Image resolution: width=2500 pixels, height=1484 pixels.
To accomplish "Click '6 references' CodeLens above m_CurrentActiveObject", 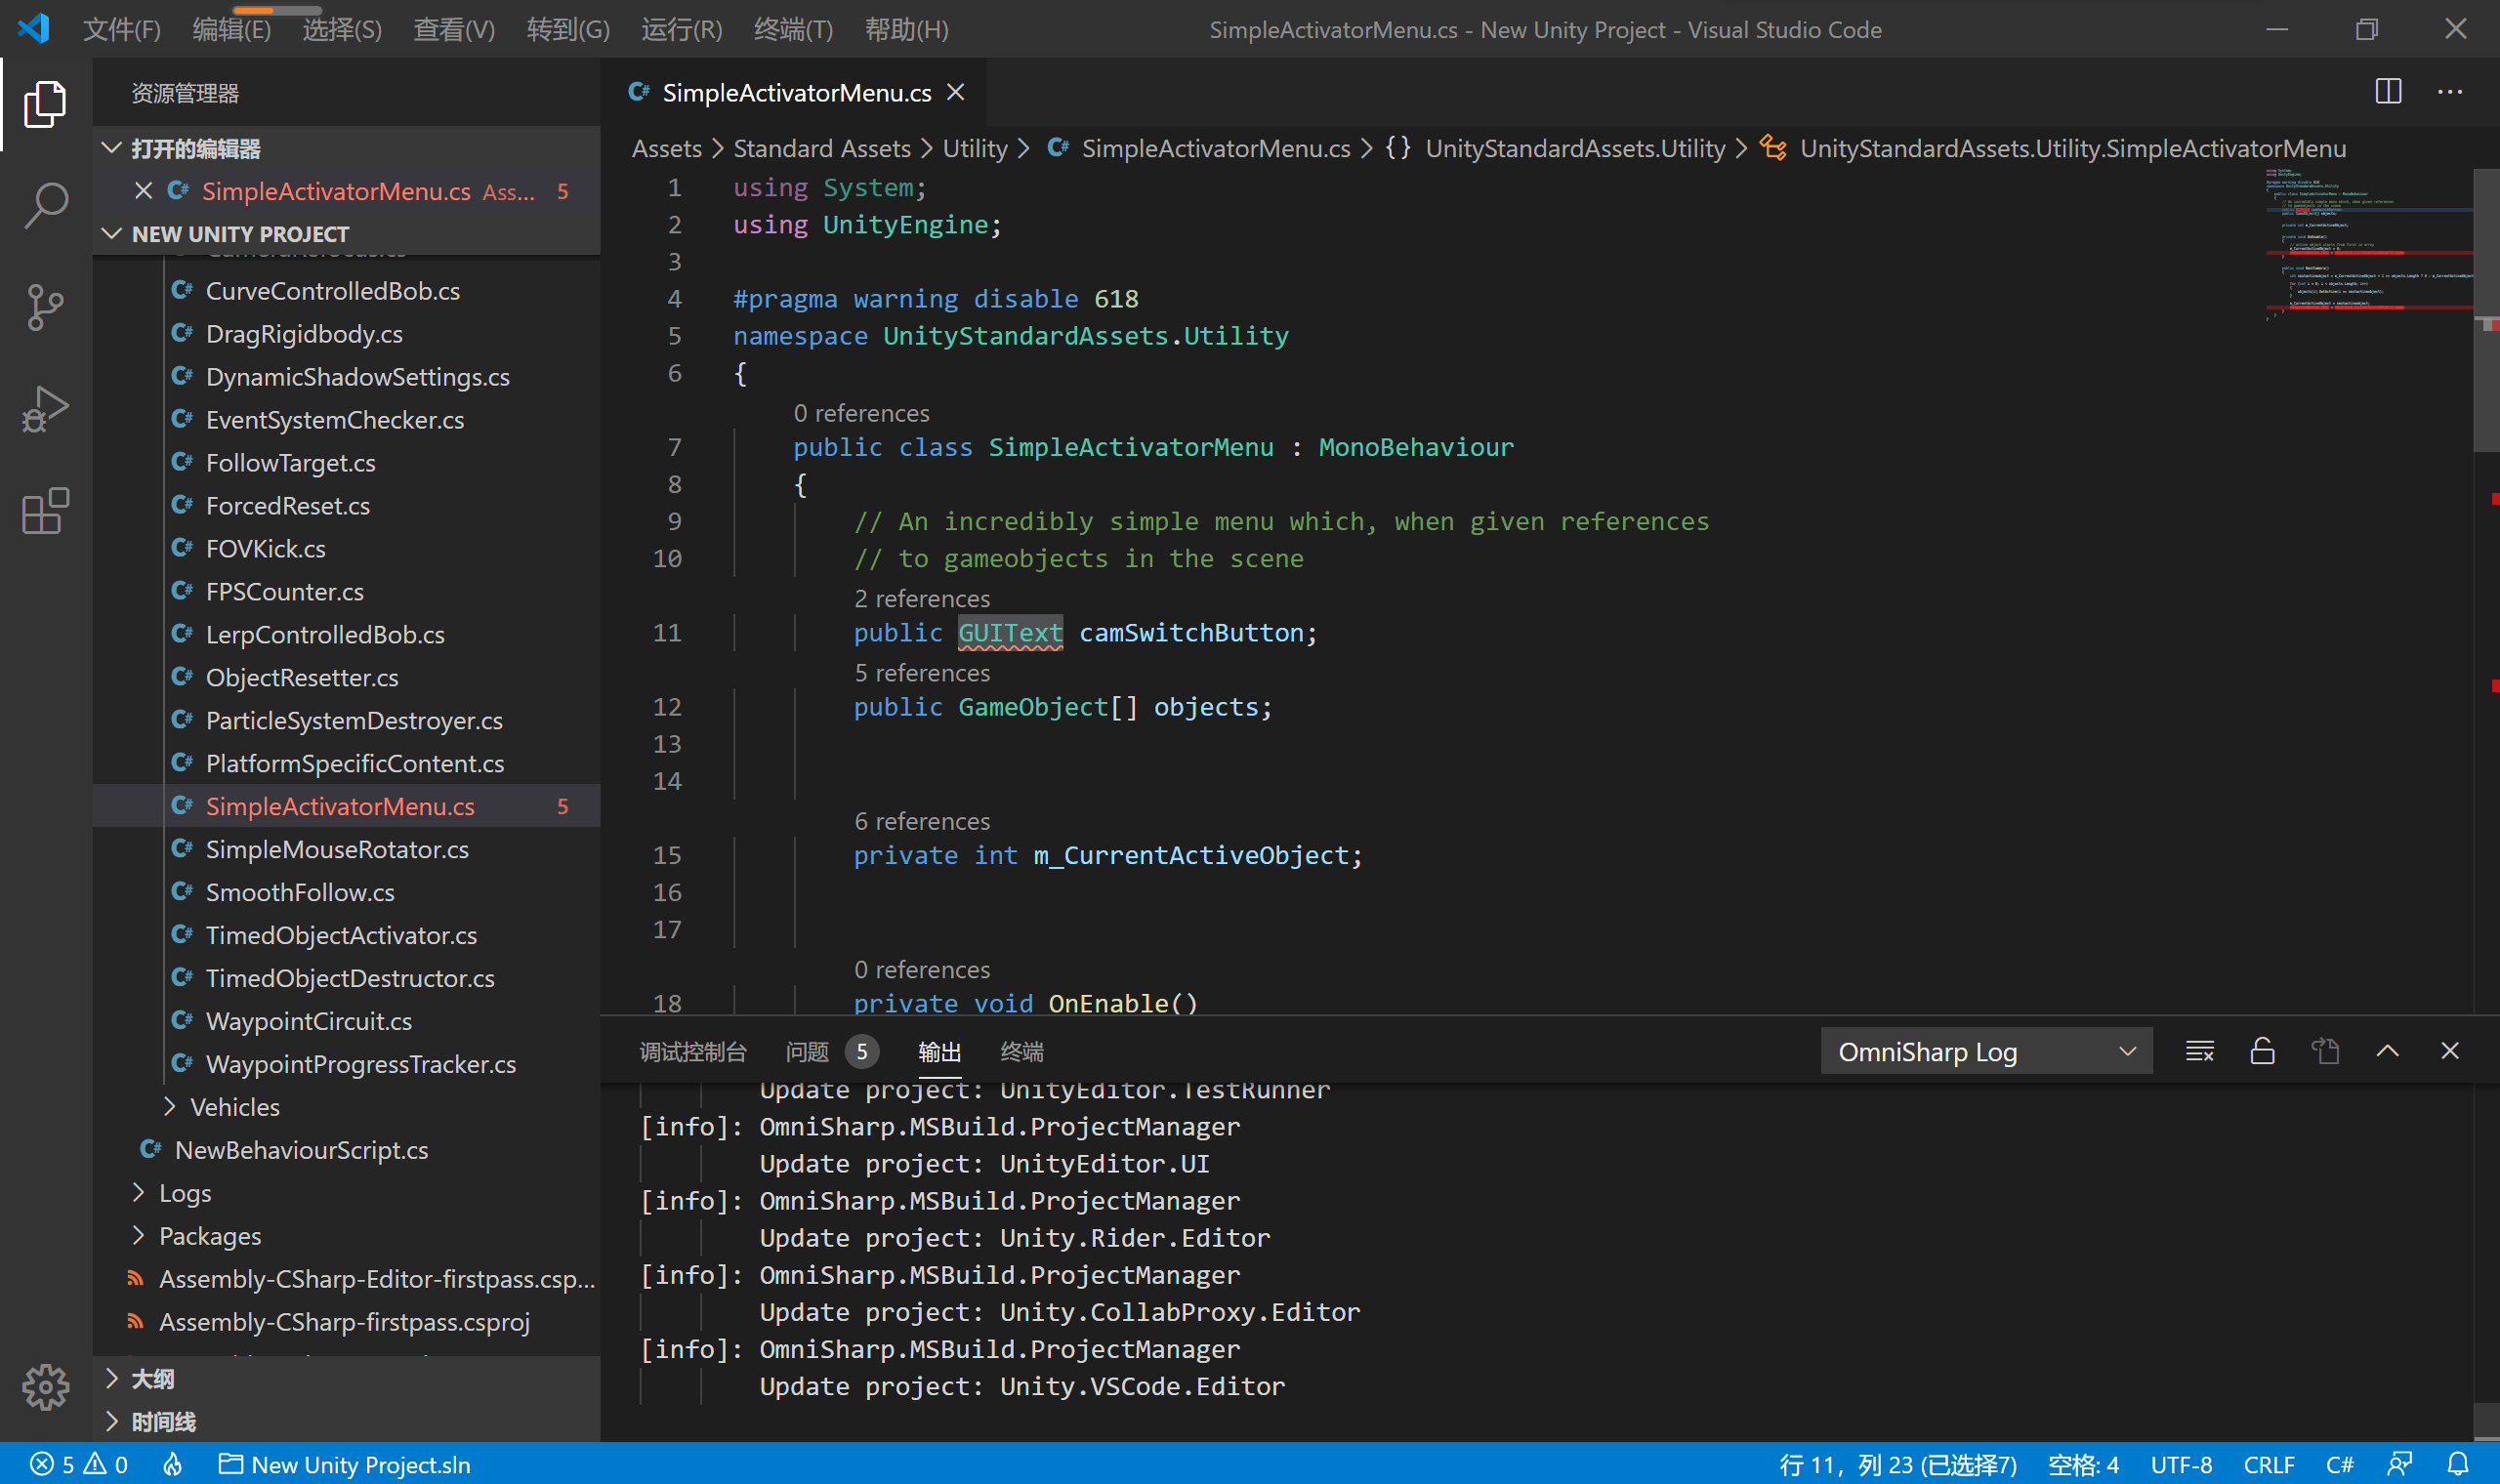I will coord(921,821).
